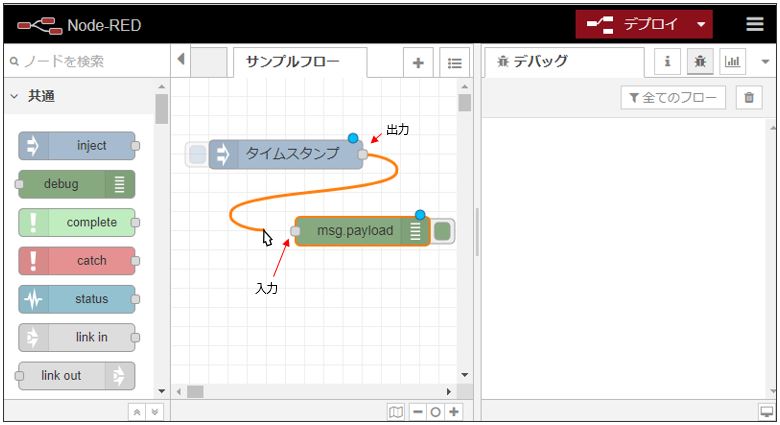Screen dimensions: 780x425
Task: Toggle the msg.payload debug output button
Action: 443,231
